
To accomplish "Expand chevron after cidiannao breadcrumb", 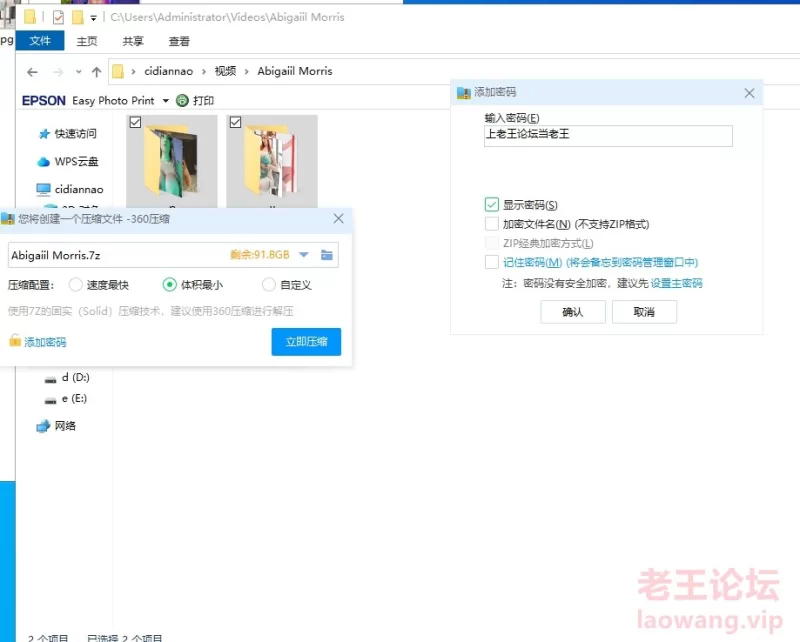I will 204,71.
